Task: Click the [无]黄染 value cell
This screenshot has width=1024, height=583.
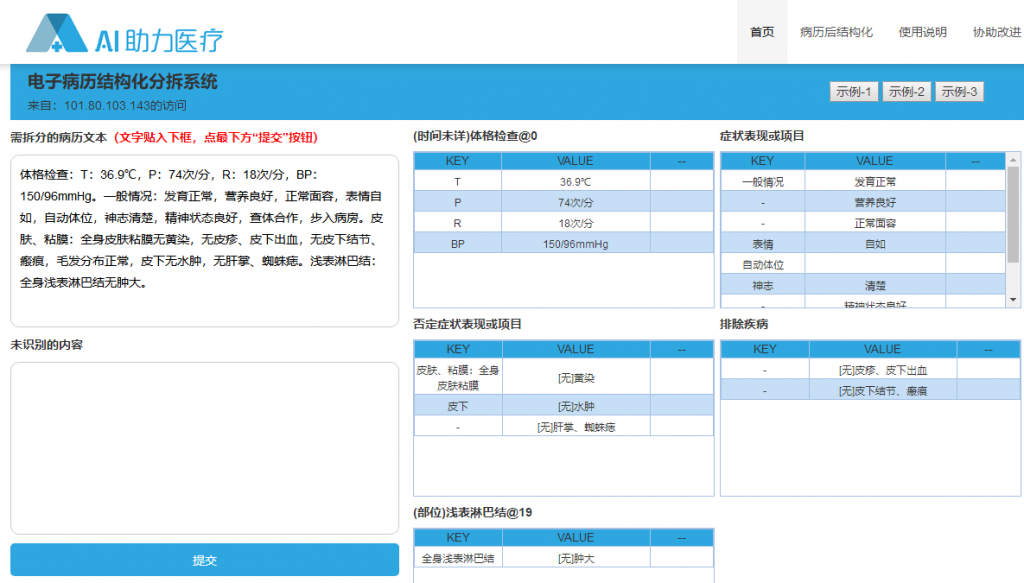Action: click(x=575, y=378)
